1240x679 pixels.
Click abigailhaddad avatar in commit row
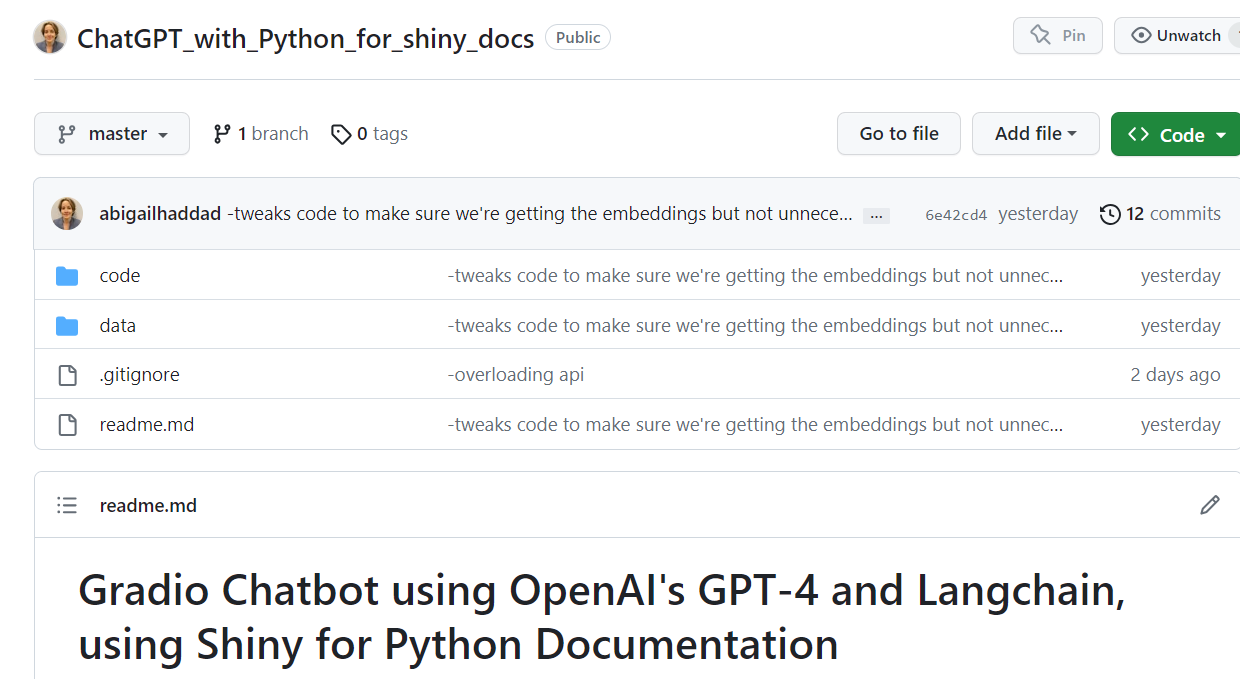(67, 214)
